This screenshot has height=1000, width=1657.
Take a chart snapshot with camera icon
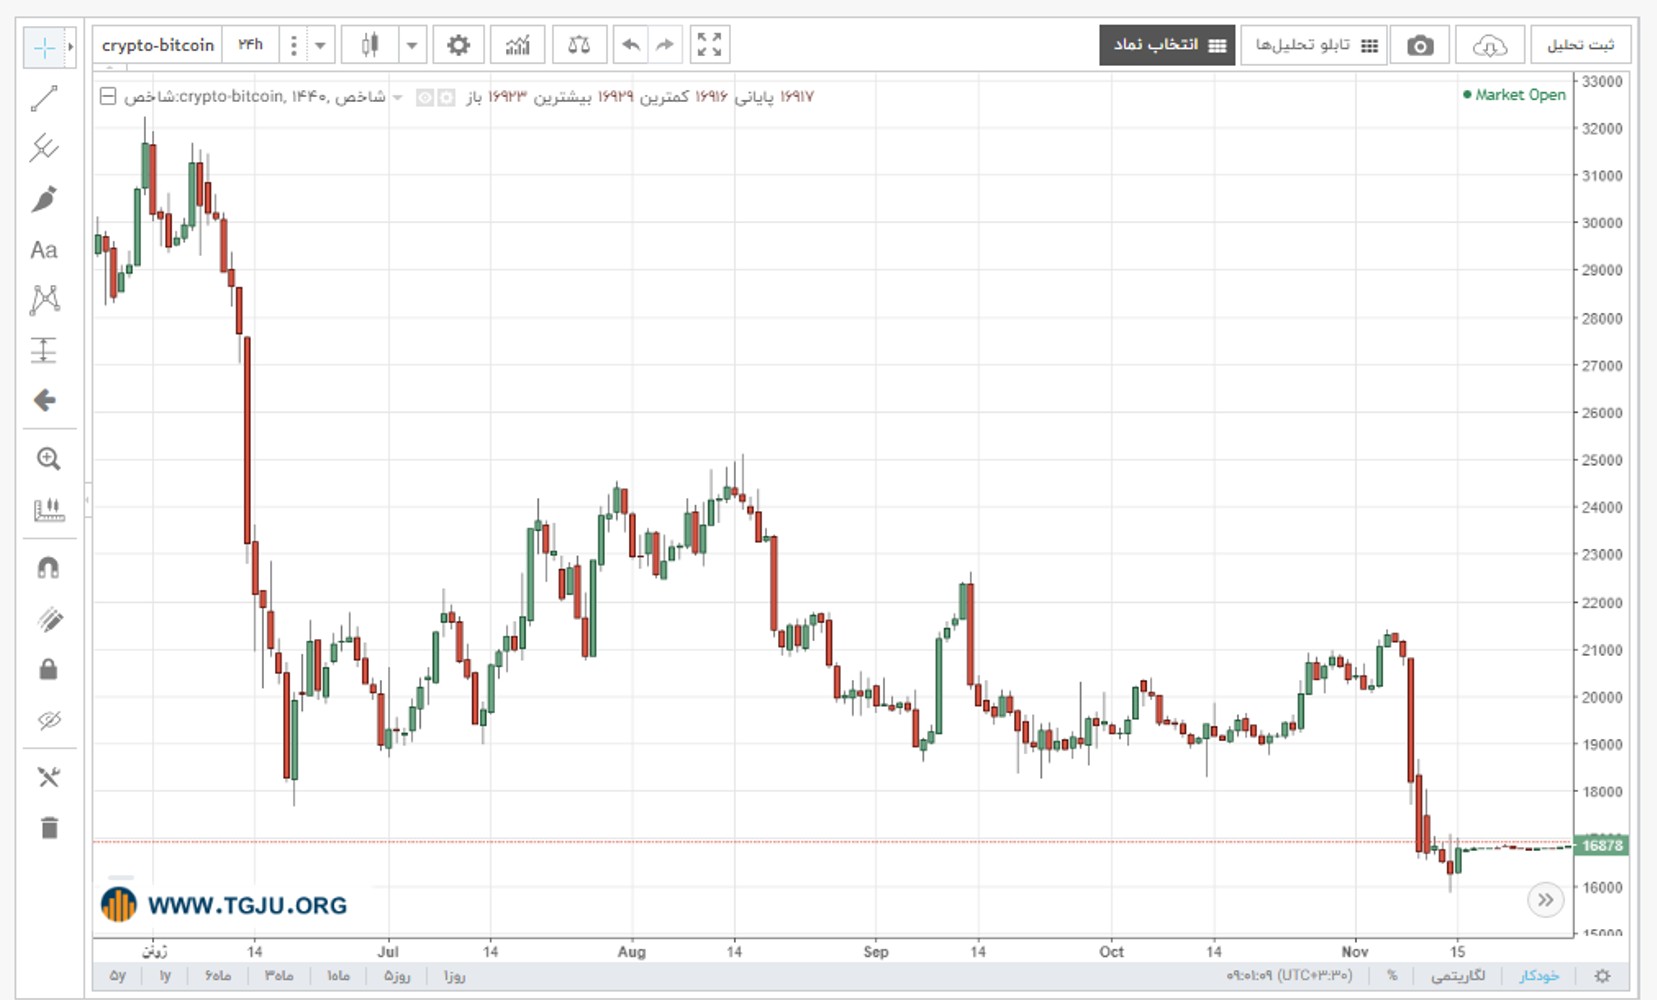1420,45
